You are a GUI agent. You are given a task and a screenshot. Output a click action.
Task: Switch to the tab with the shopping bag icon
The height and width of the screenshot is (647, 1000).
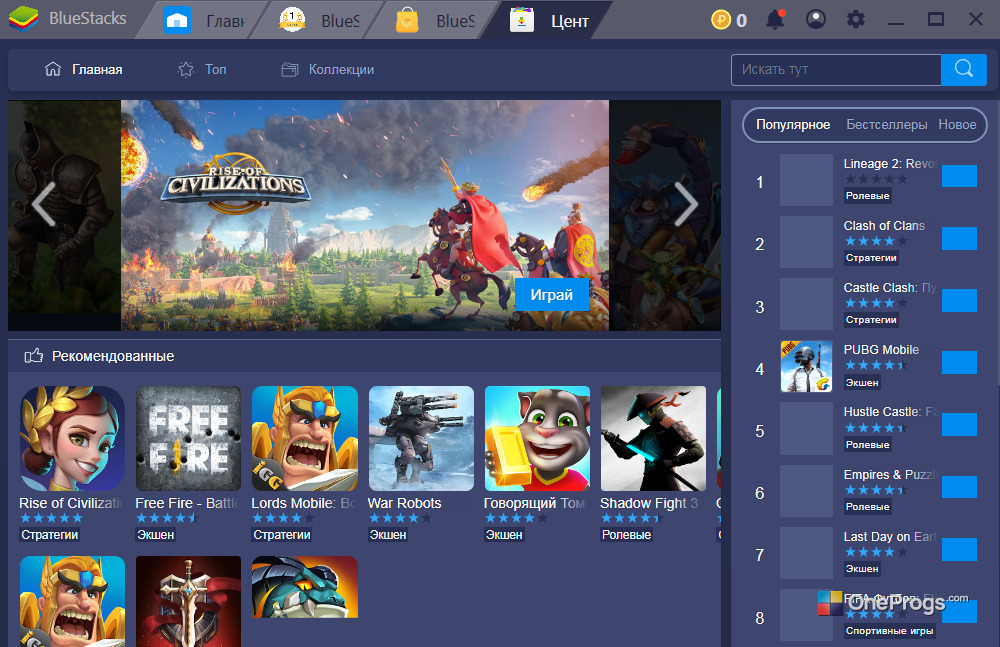click(x=434, y=20)
